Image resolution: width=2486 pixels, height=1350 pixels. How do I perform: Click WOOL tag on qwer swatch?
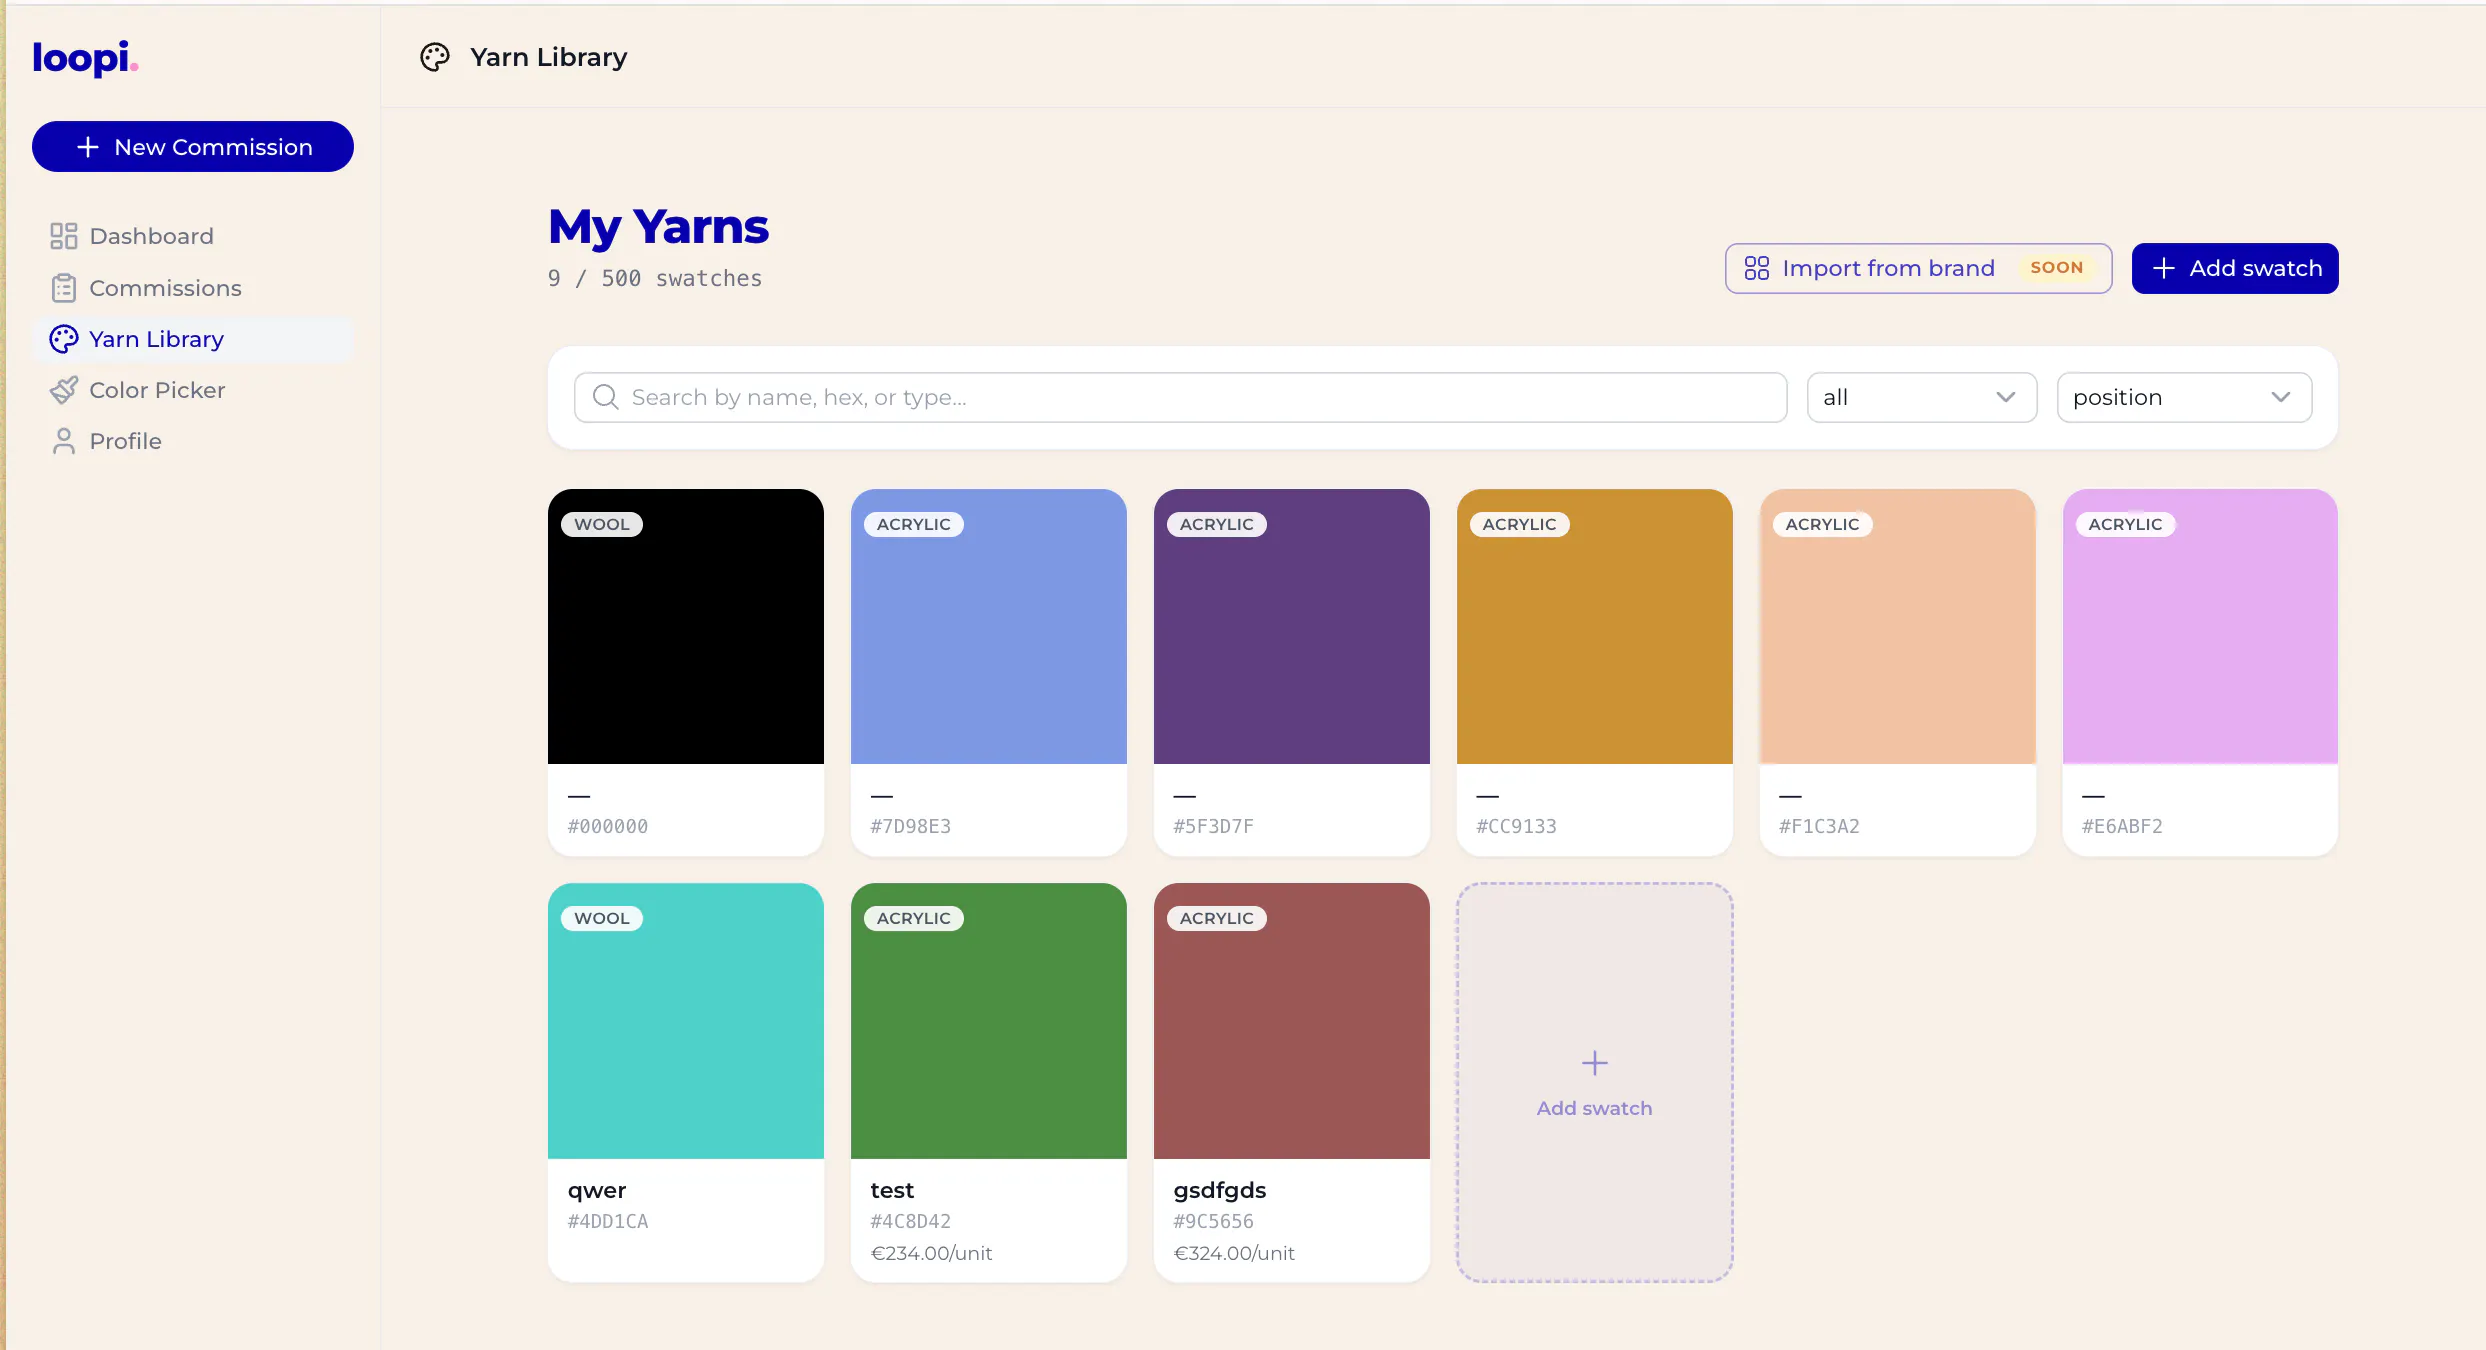pyautogui.click(x=602, y=918)
